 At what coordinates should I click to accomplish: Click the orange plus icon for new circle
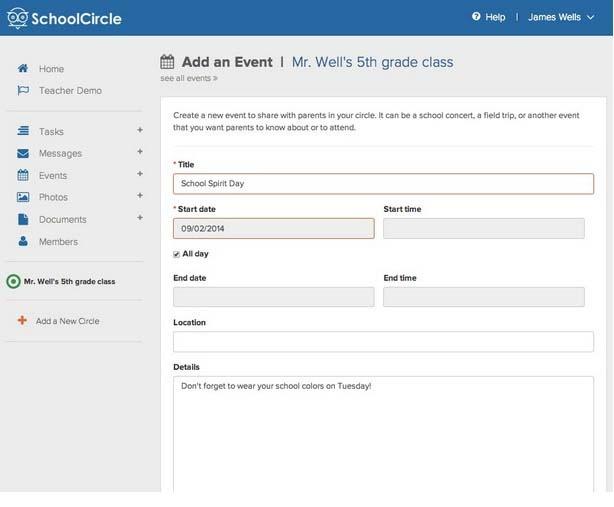coord(22,320)
